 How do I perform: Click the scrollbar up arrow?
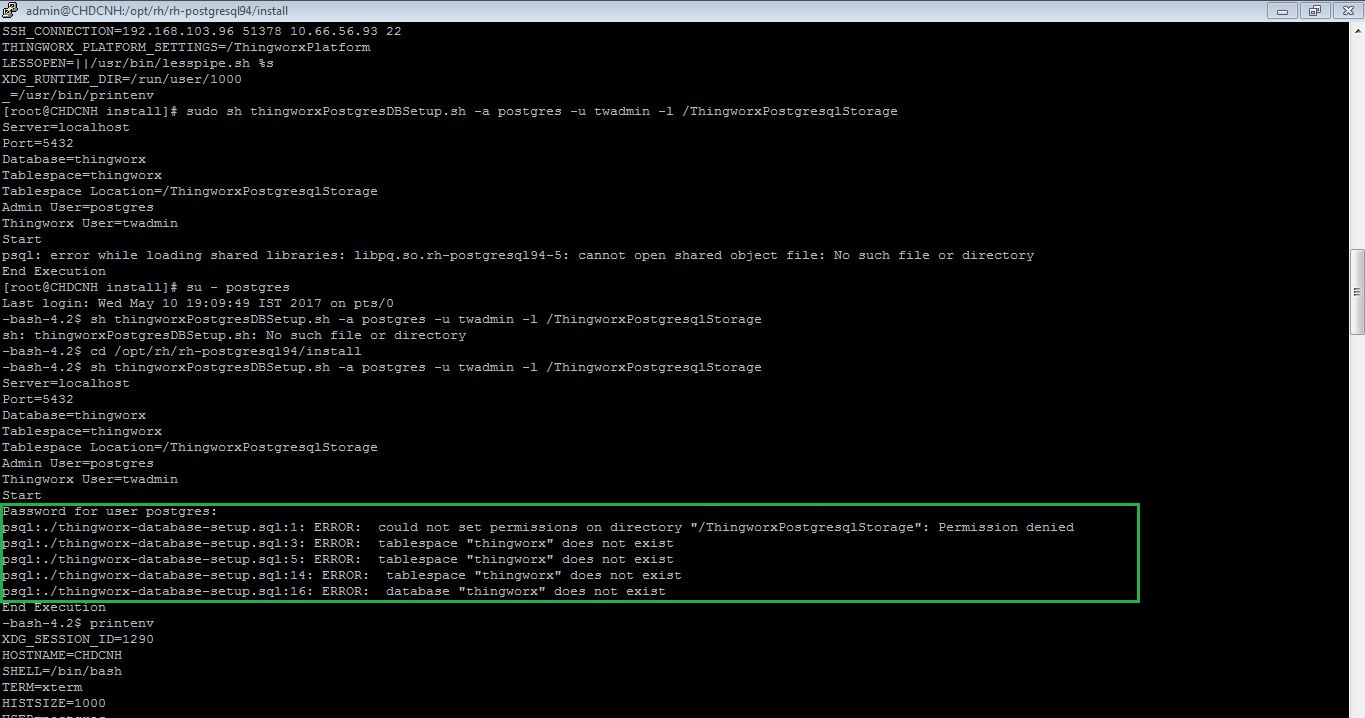point(1357,31)
